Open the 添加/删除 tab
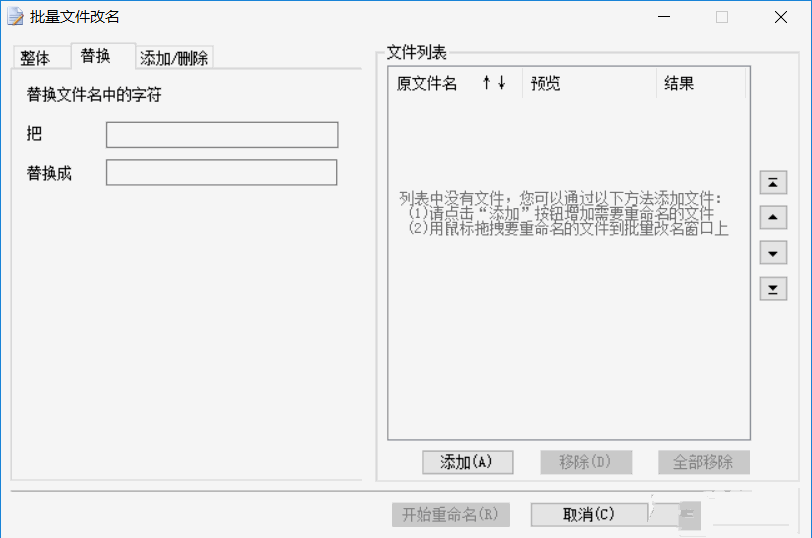 (174, 58)
